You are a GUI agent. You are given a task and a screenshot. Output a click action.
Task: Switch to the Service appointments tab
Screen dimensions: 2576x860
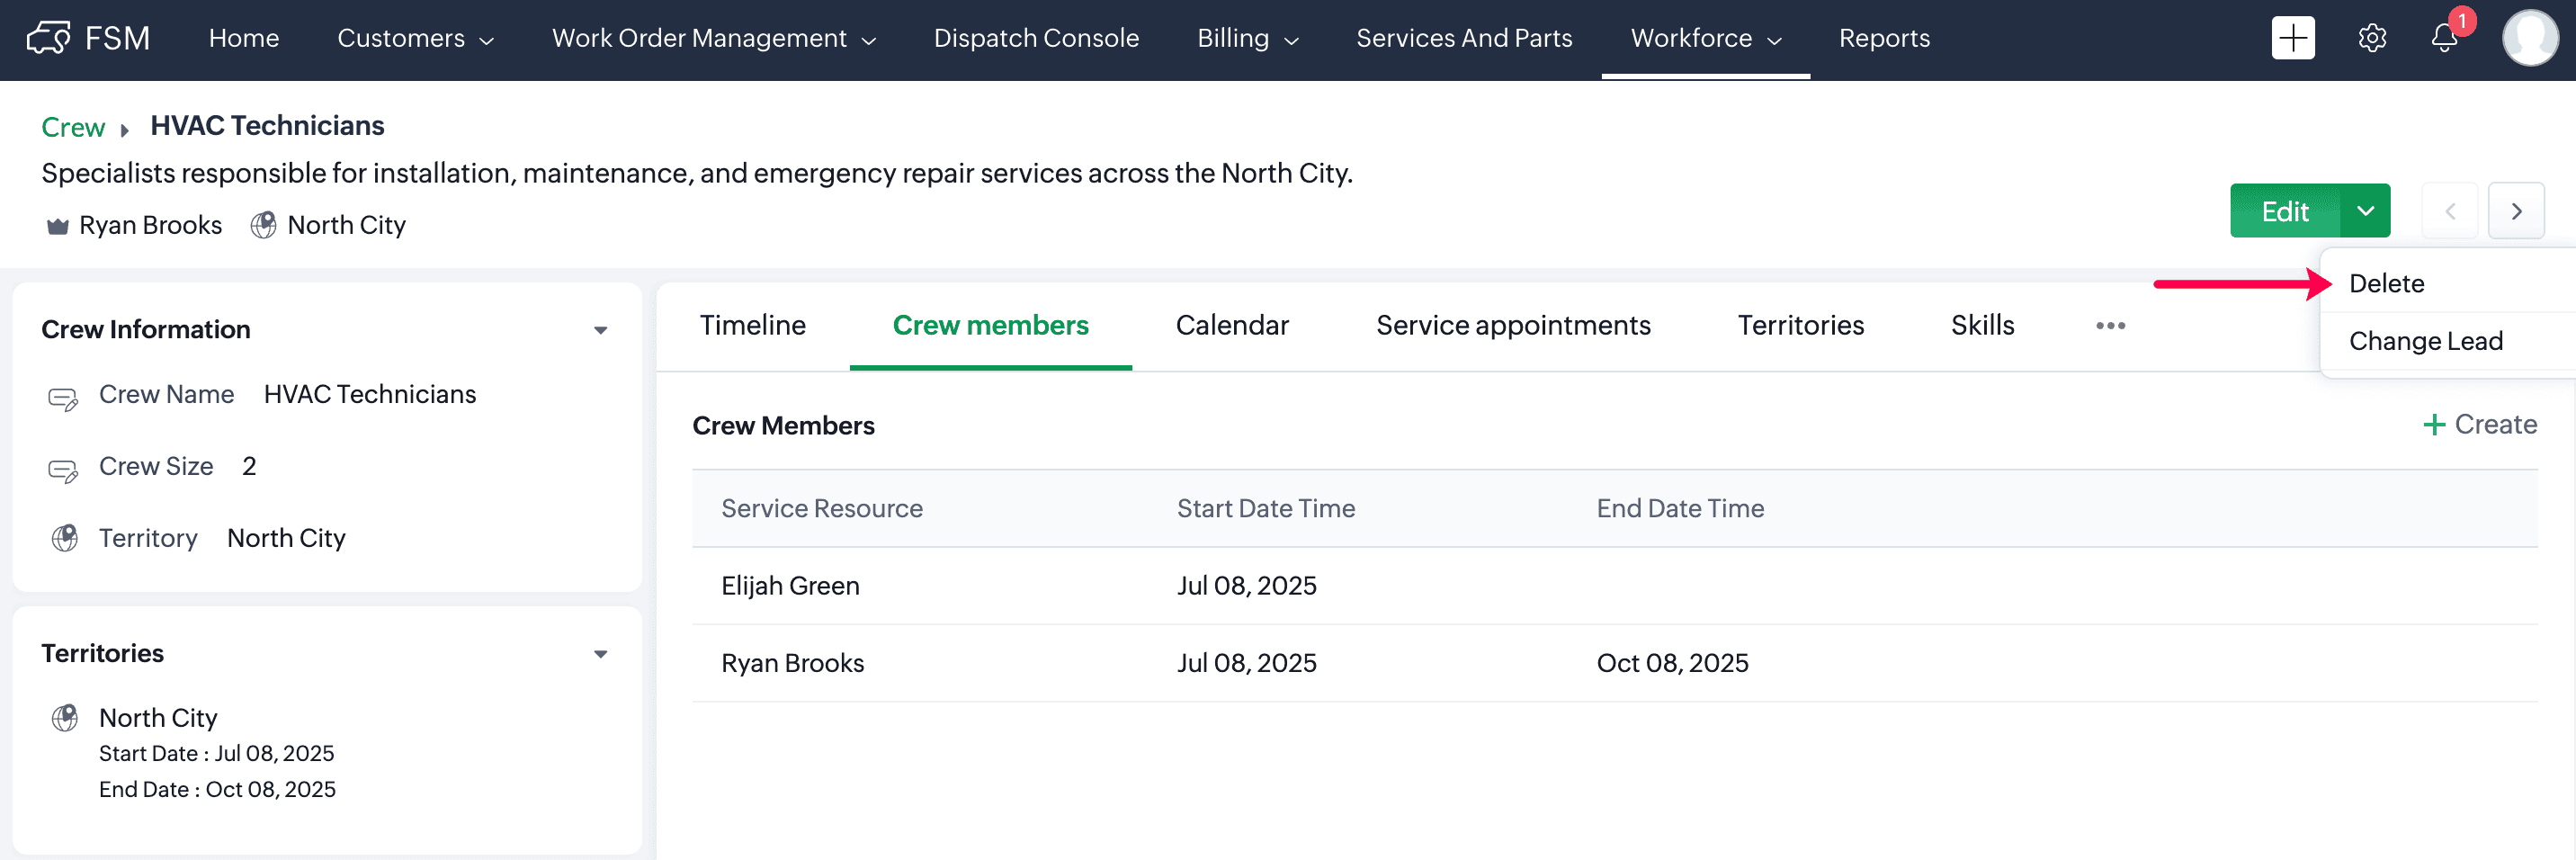click(1512, 325)
